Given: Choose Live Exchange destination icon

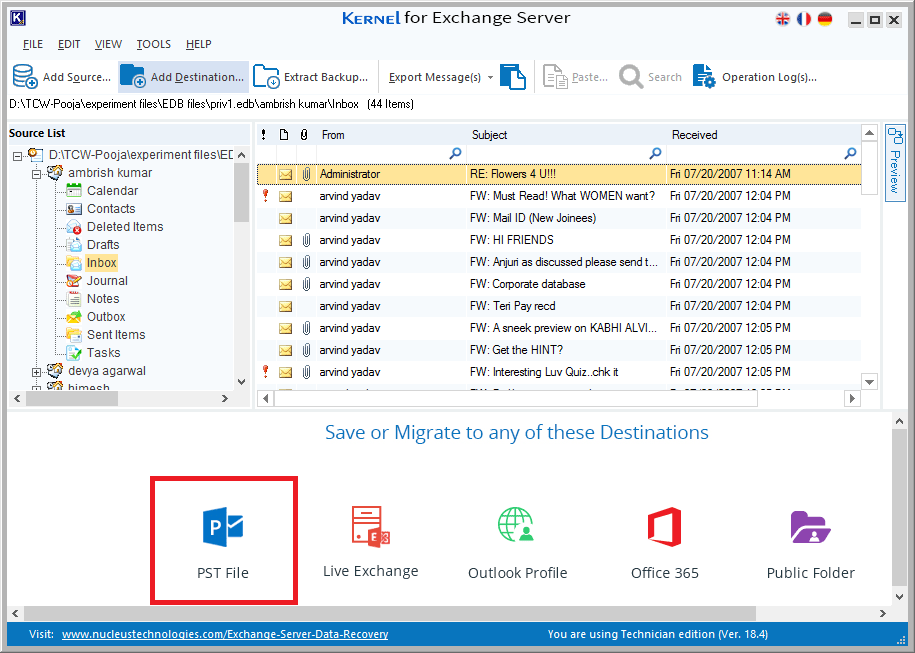Looking at the screenshot, I should coord(371,526).
